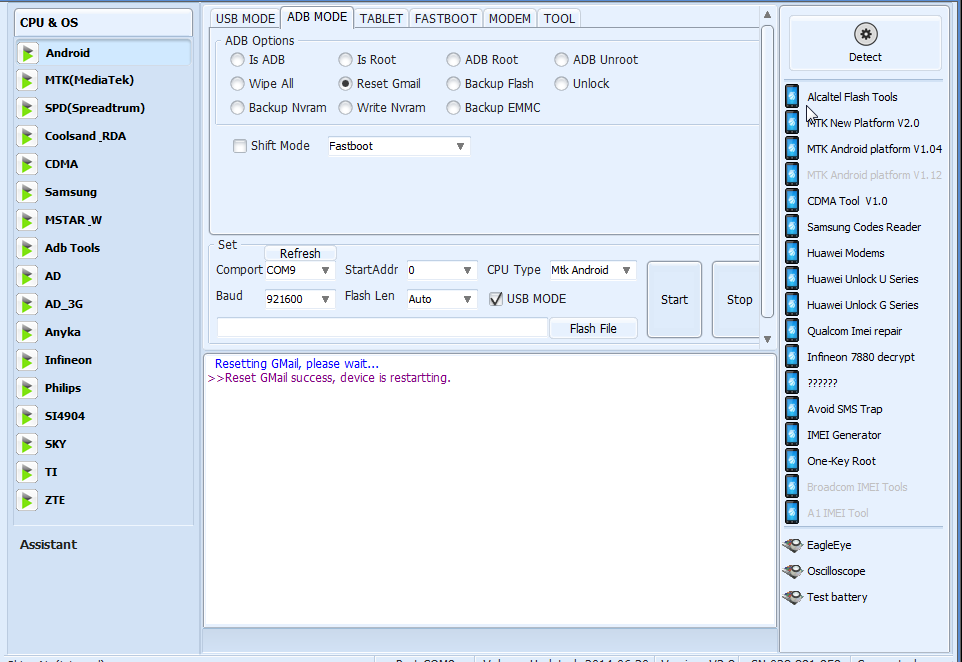This screenshot has height=662, width=962.
Task: Open Huawei Unlock U Series tool
Action: [862, 279]
